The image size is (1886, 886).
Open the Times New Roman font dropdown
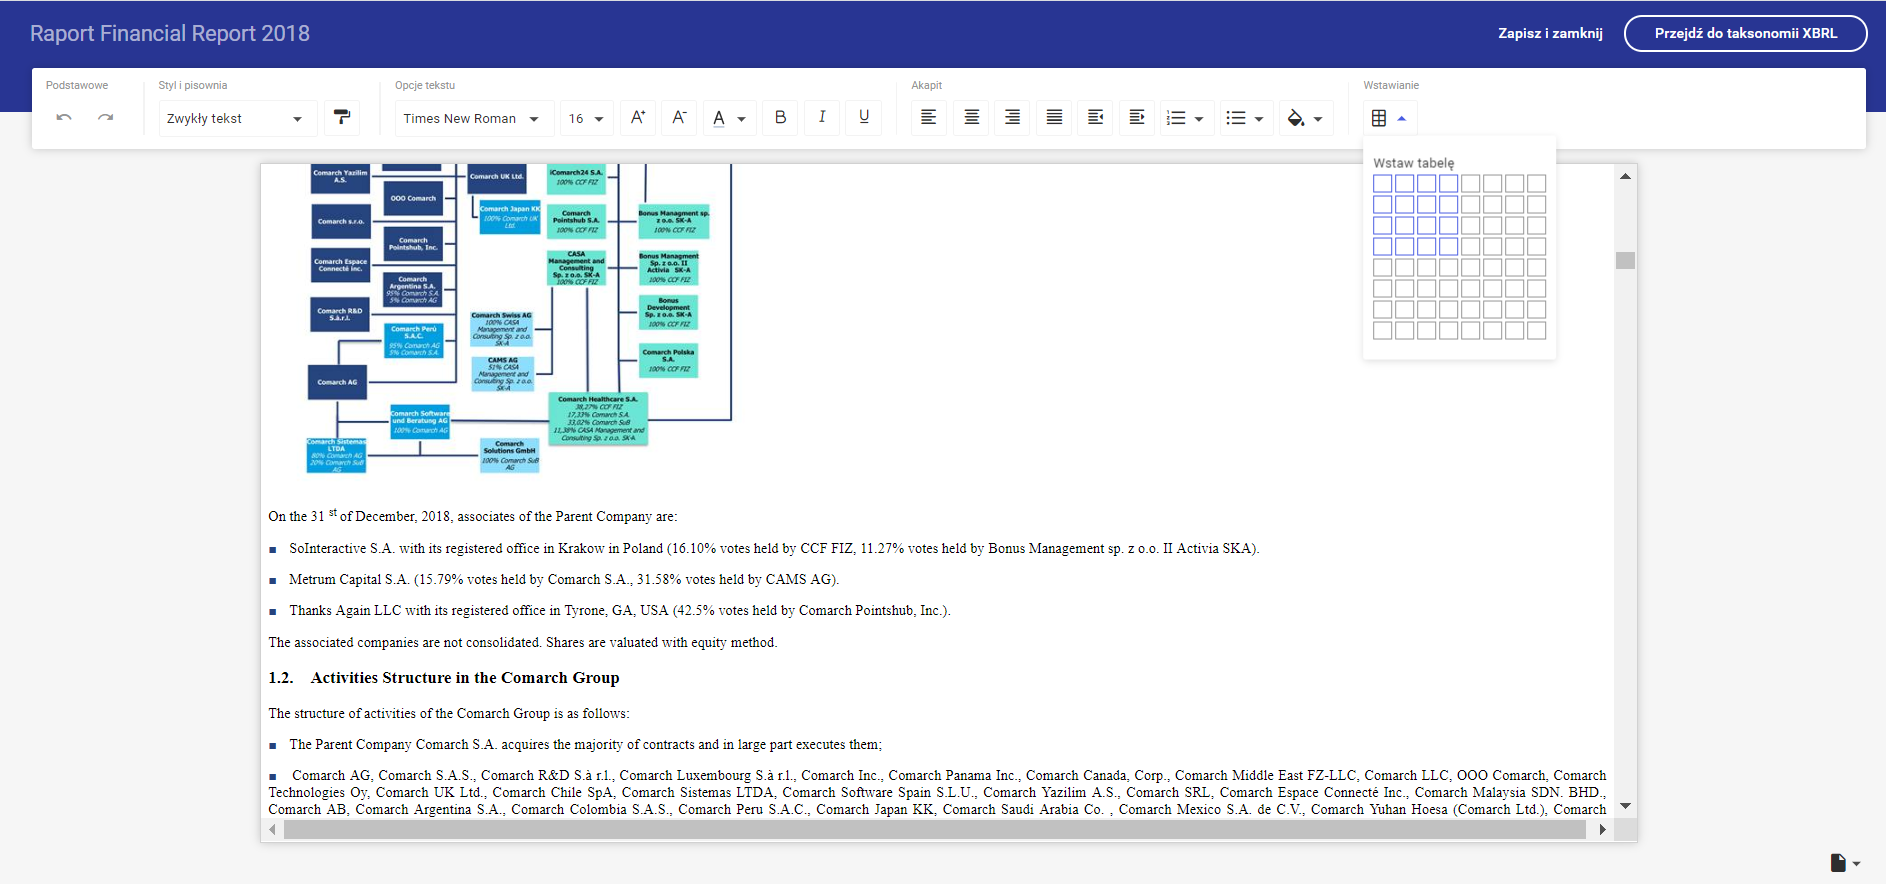[472, 118]
